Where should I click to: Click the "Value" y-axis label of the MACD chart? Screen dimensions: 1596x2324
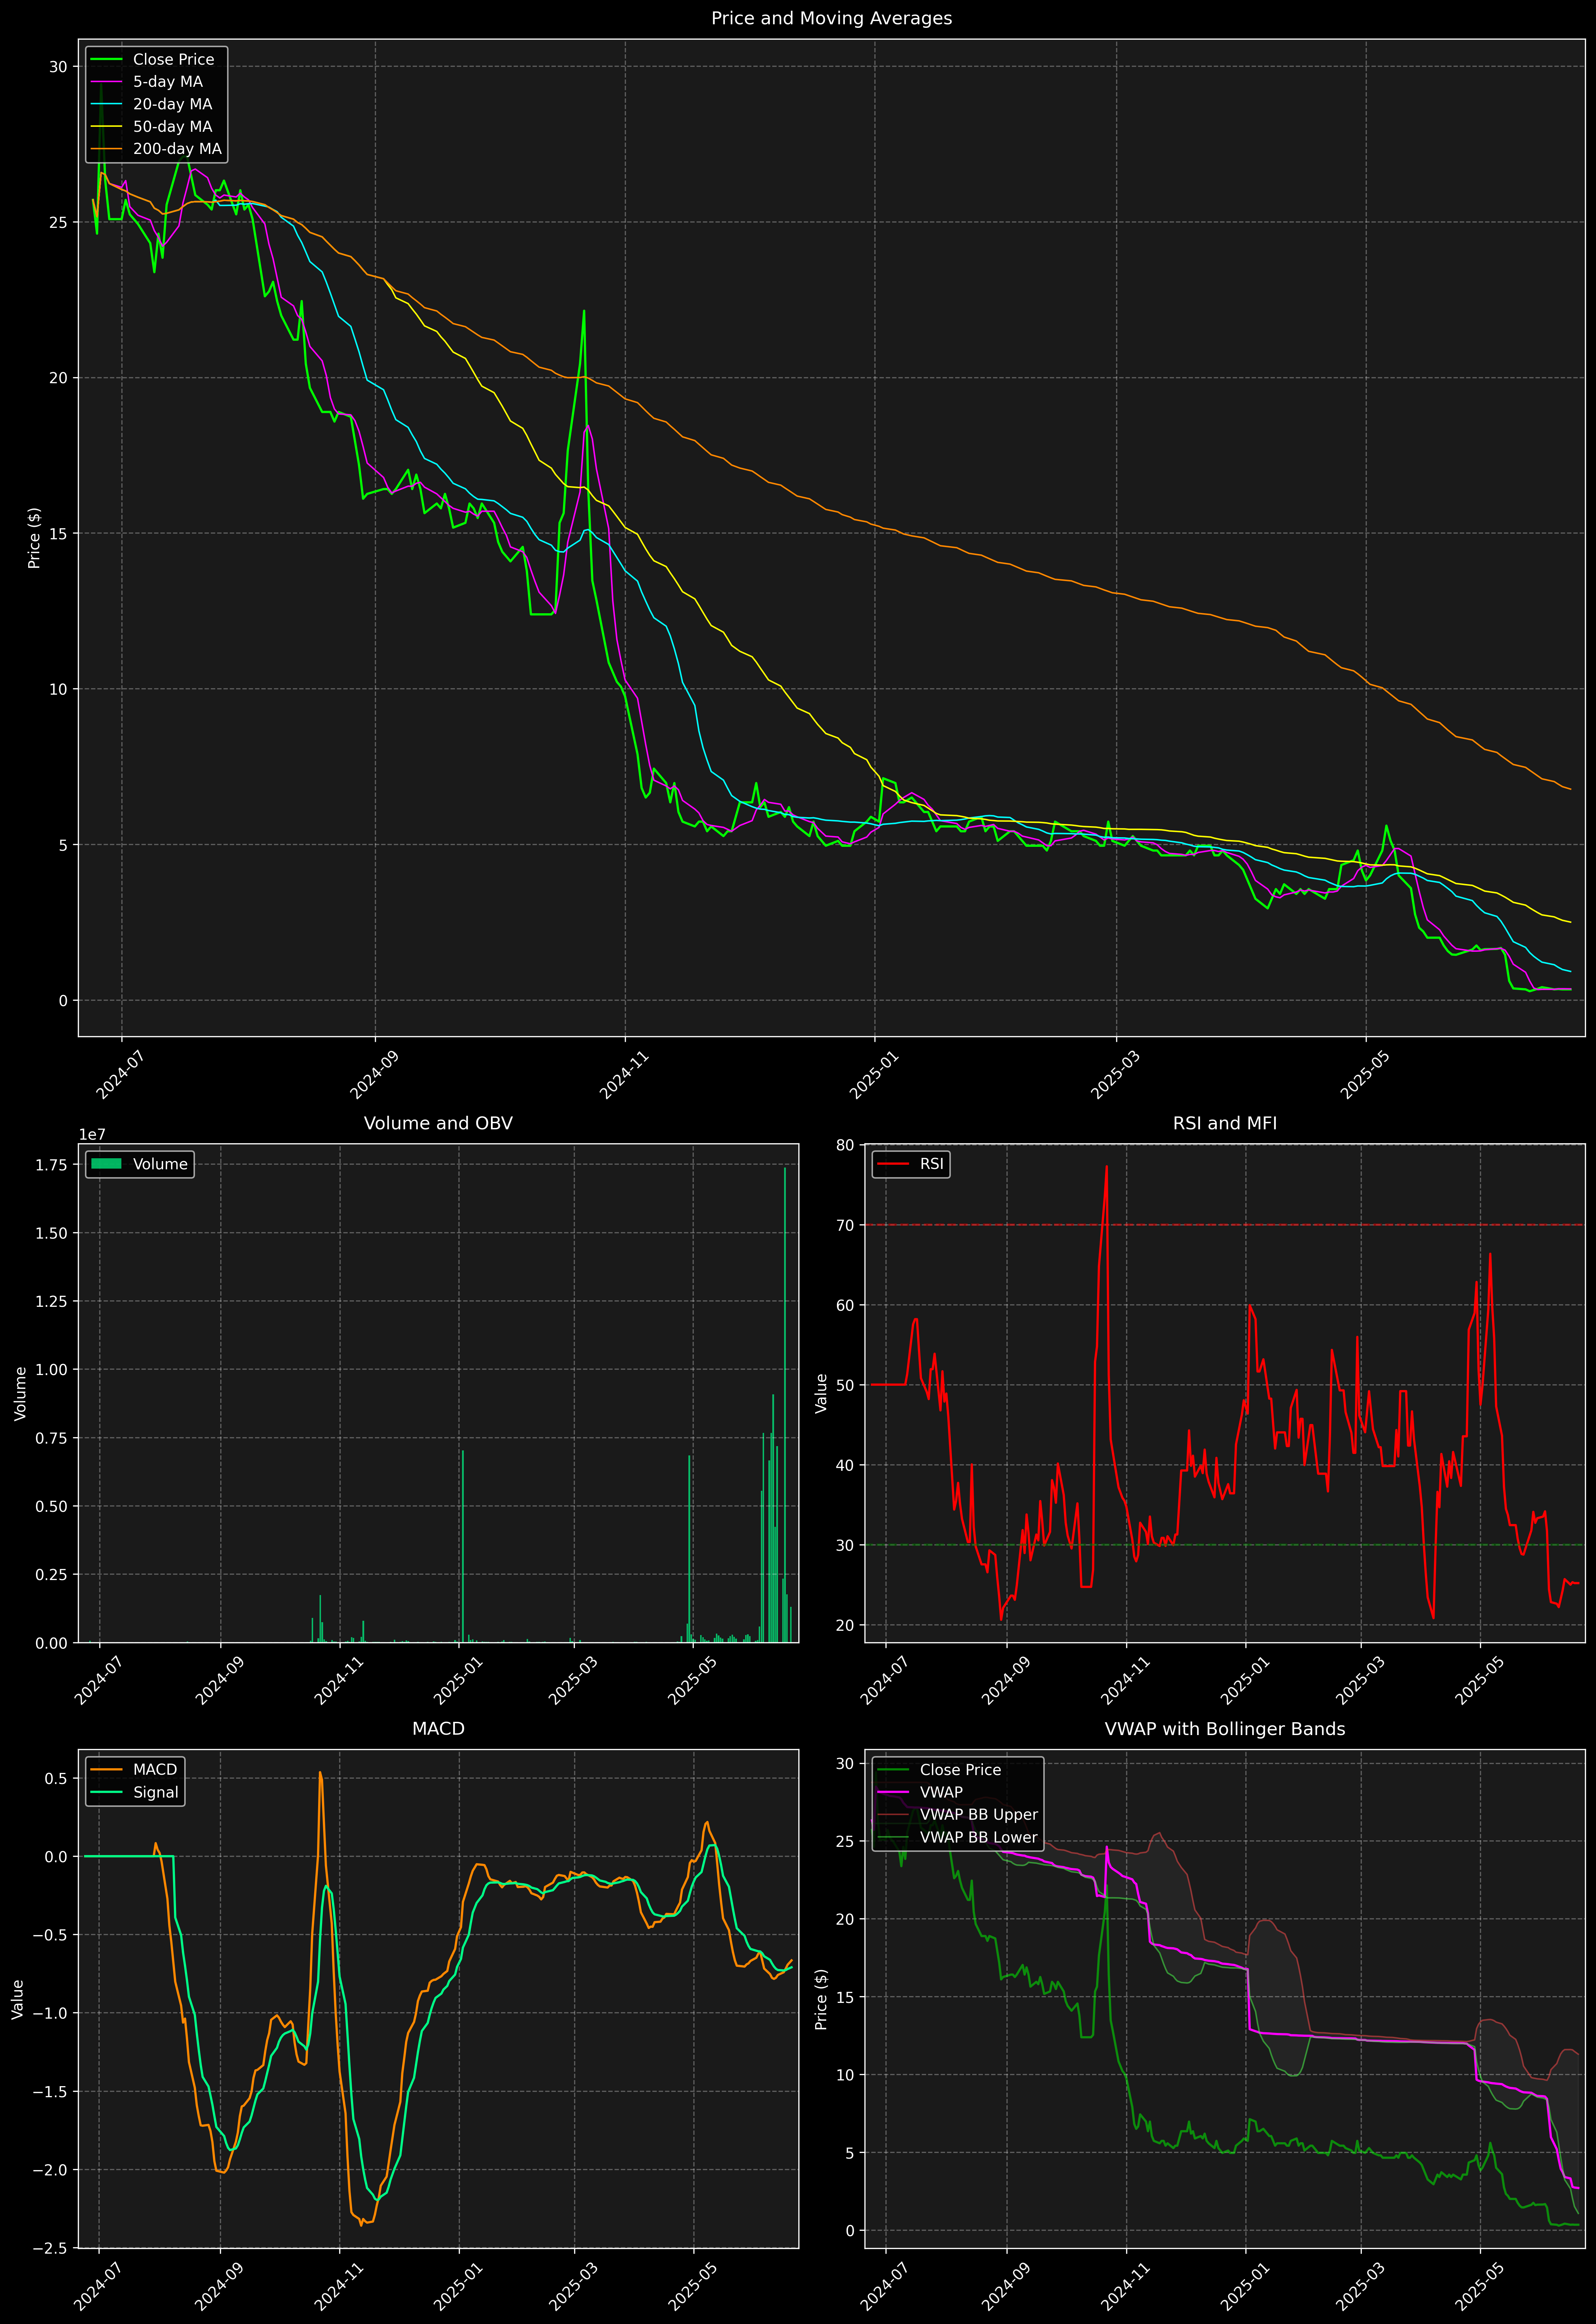17,1999
